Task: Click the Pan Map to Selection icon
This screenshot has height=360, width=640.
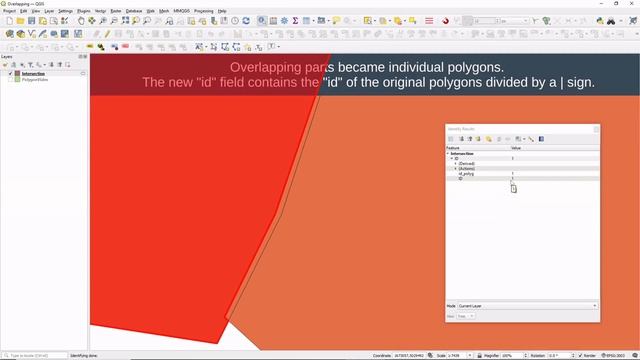Action: click(x=92, y=21)
